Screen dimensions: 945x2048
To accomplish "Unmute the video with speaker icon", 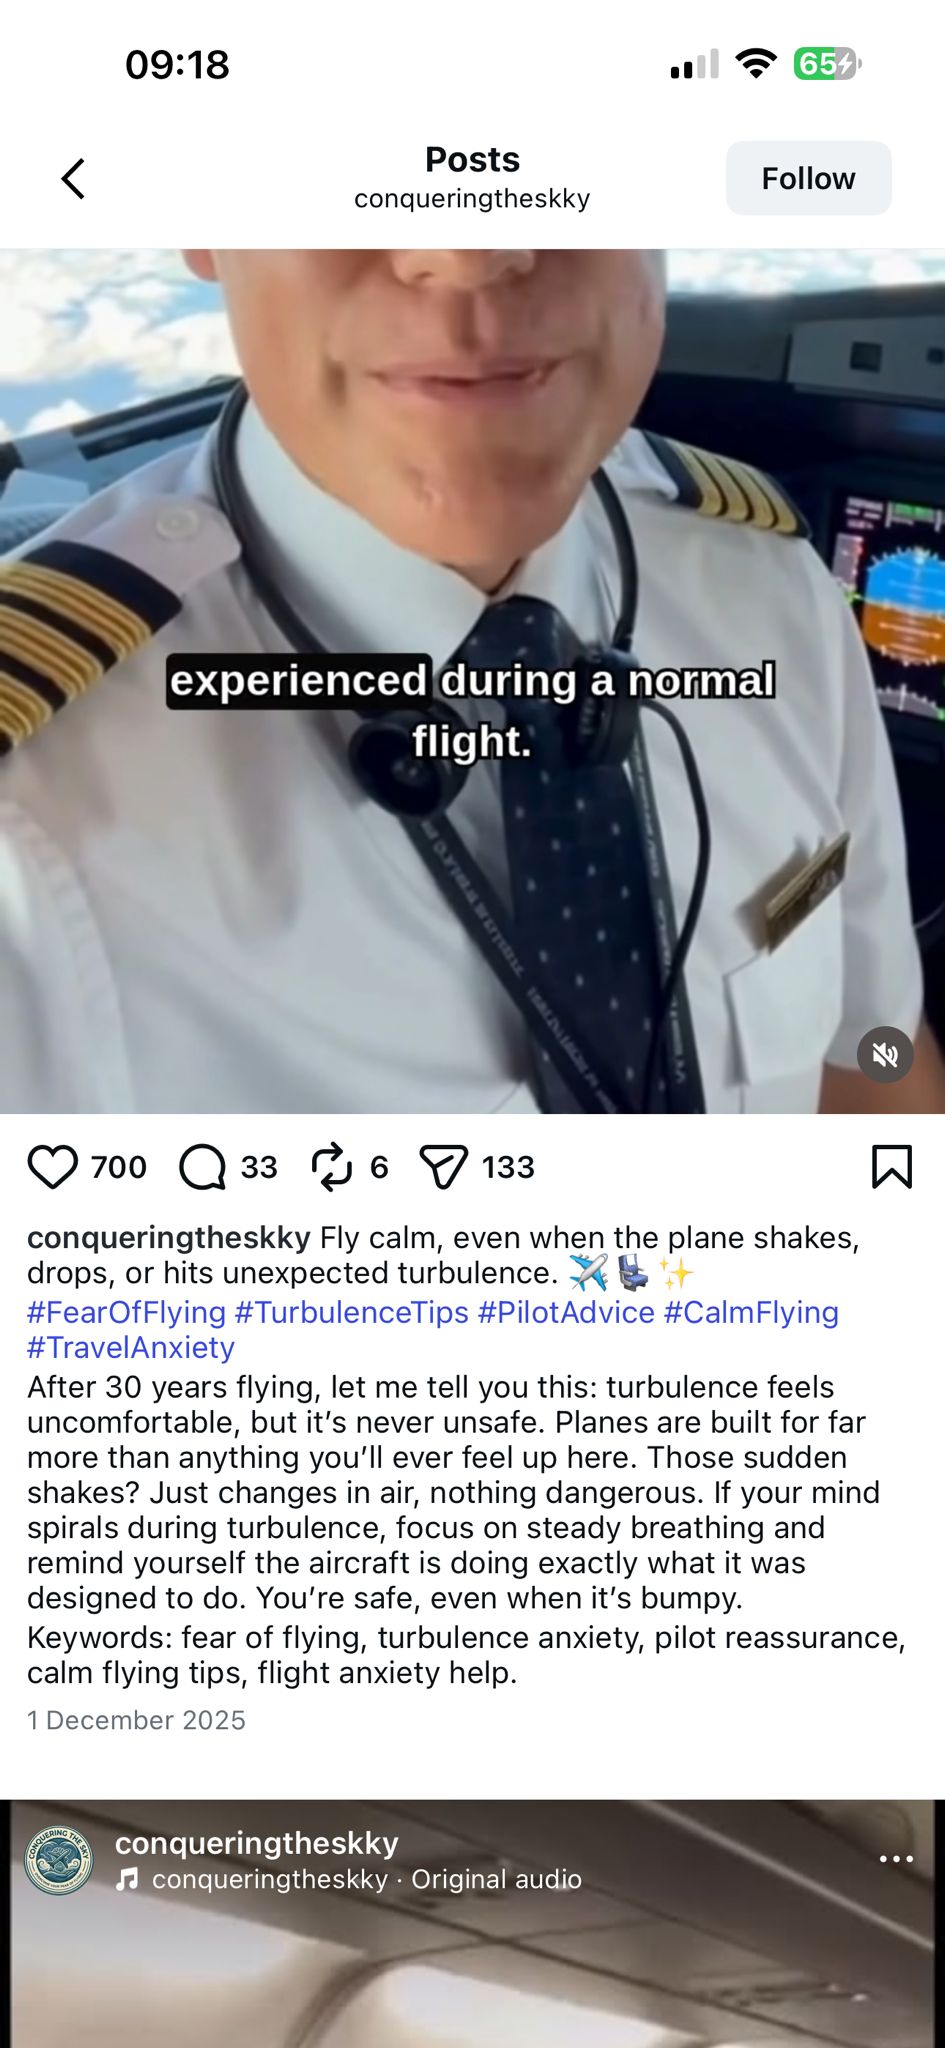I will [885, 1054].
